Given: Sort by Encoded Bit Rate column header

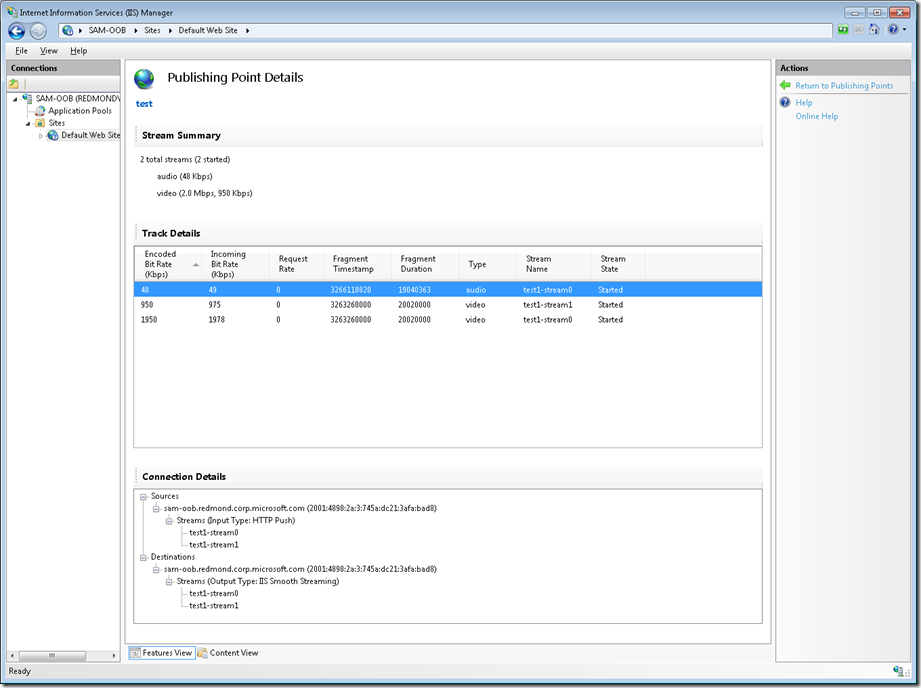Looking at the screenshot, I should pos(168,264).
